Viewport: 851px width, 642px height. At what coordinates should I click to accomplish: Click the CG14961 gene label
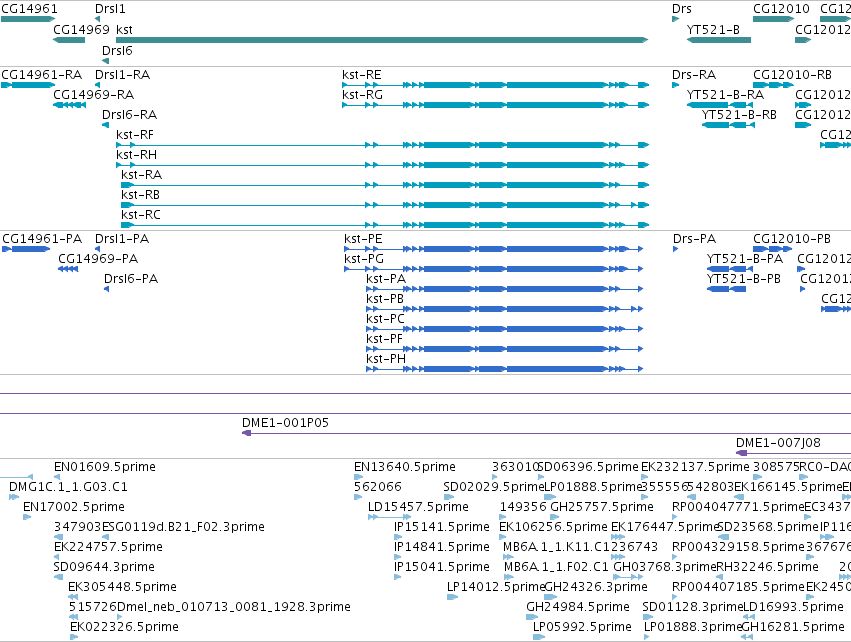point(29,9)
